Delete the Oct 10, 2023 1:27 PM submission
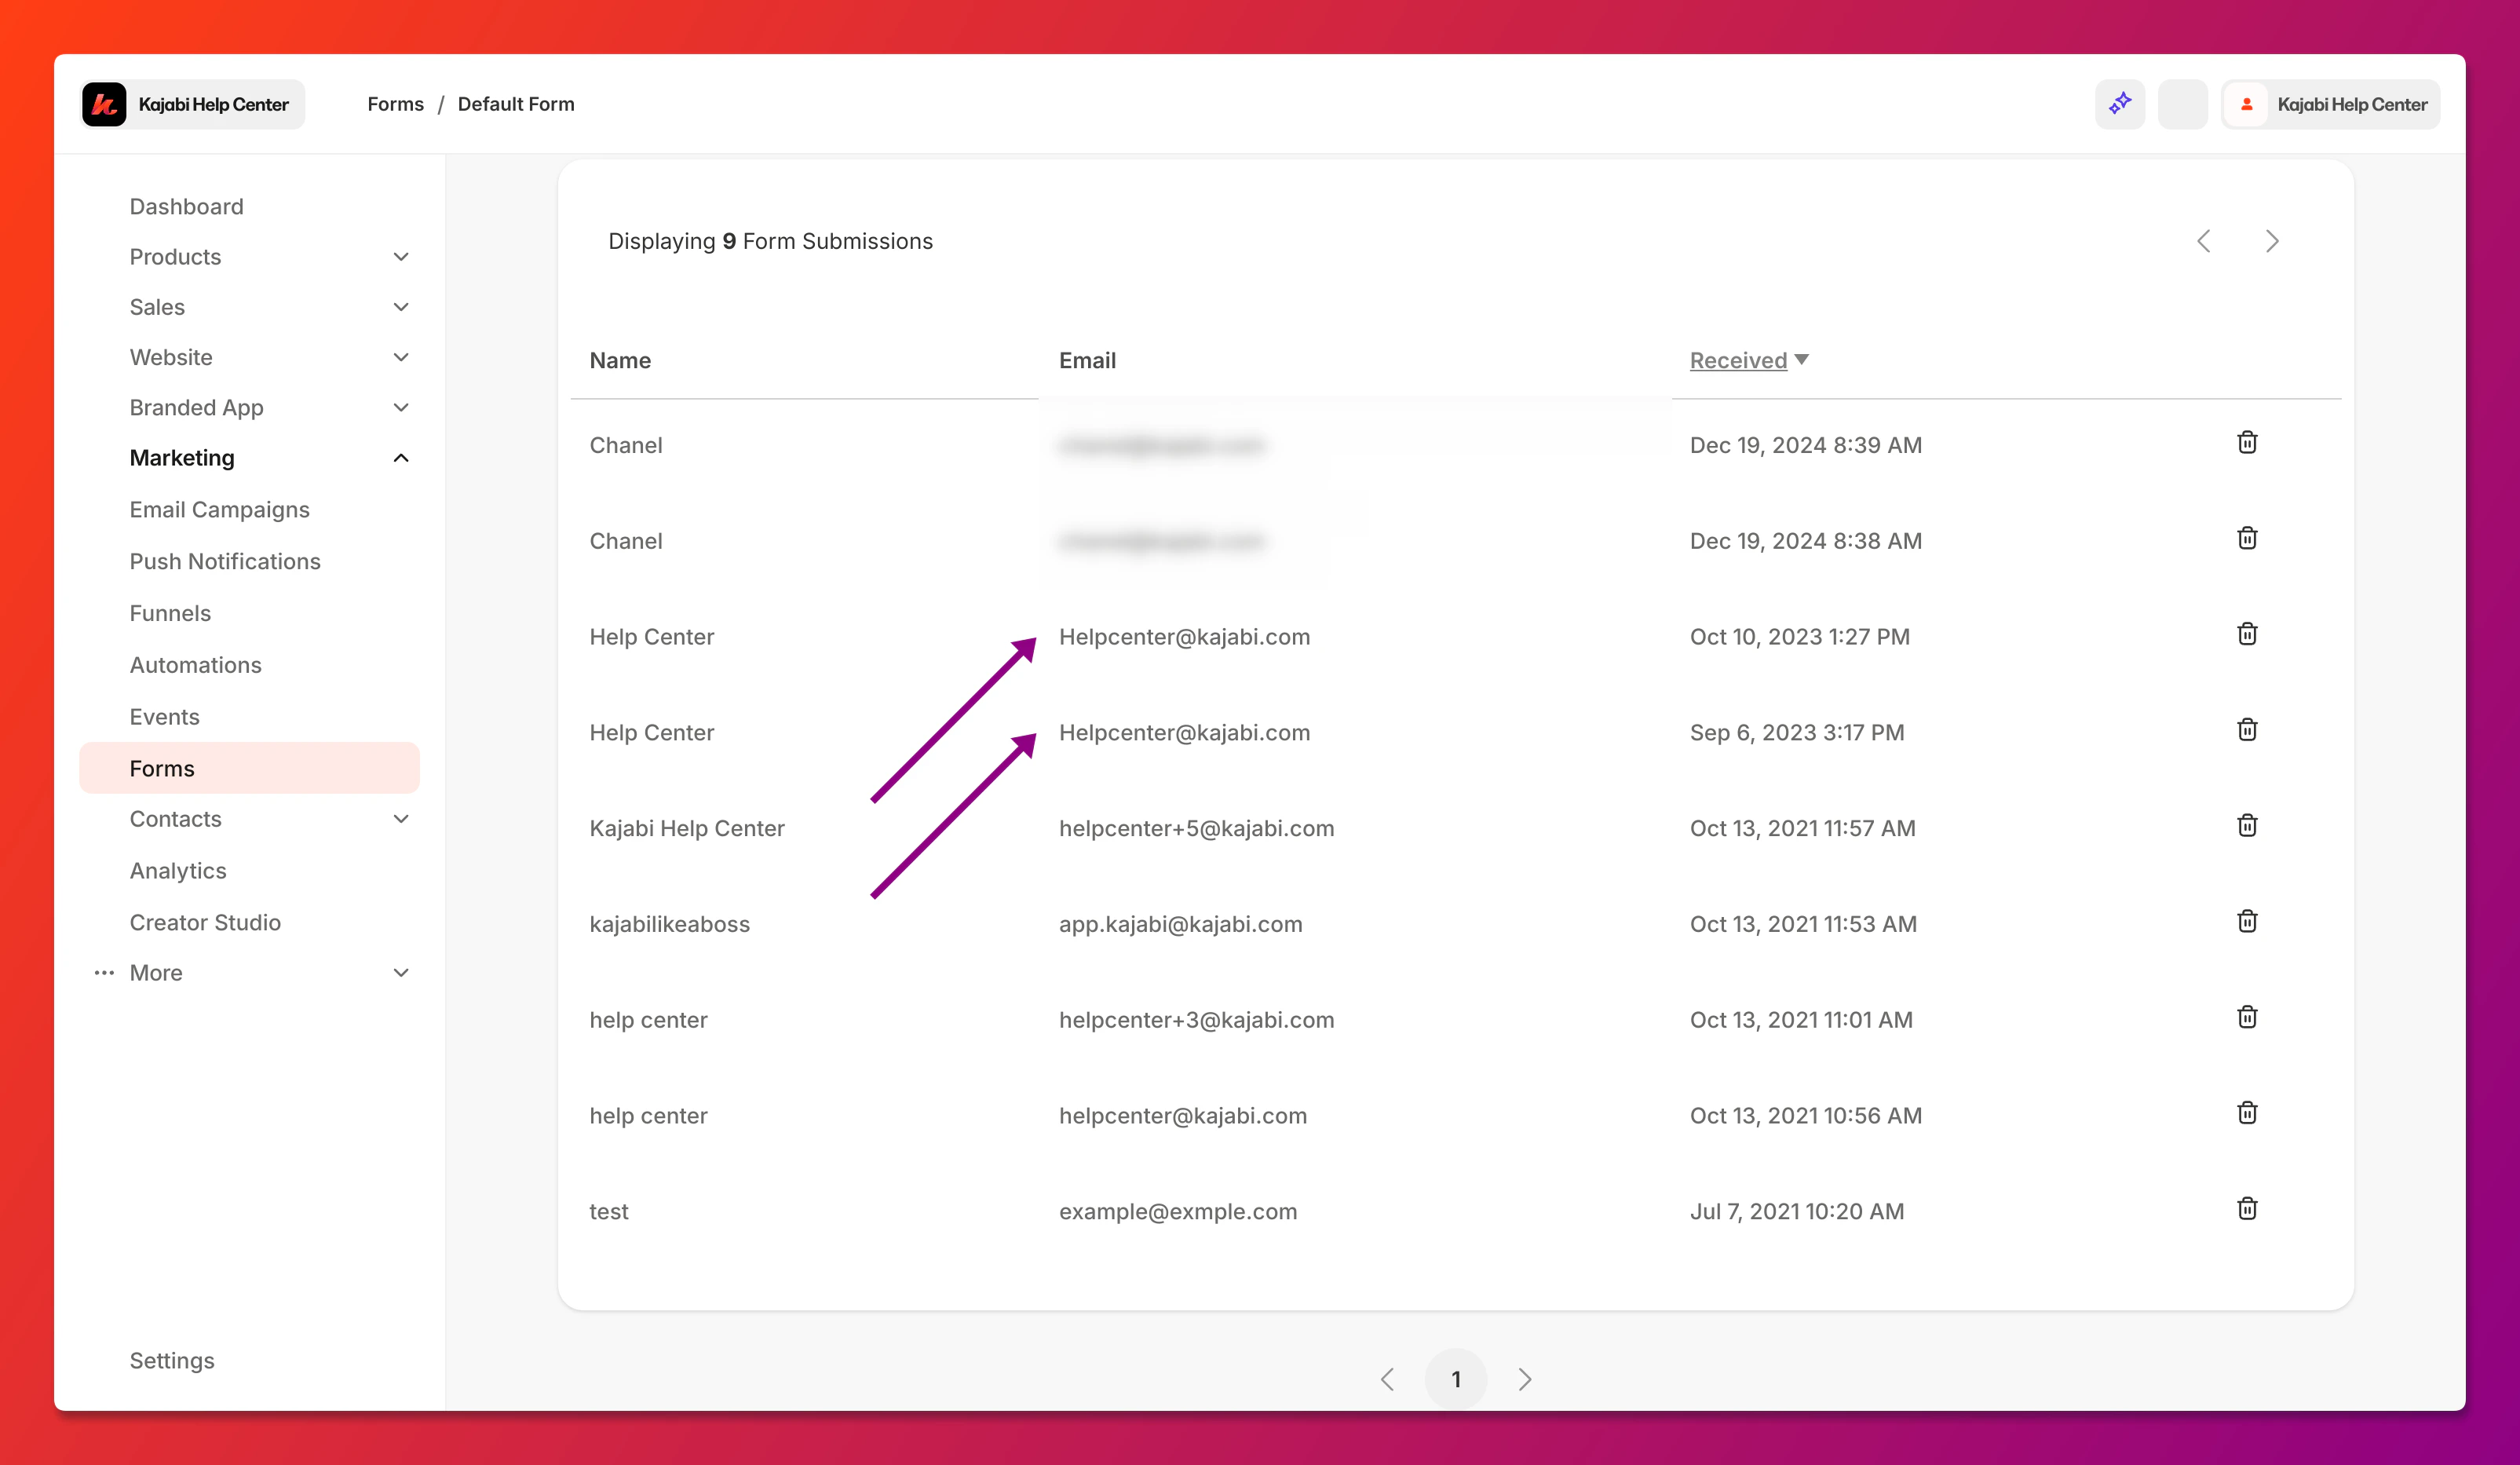2520x1465 pixels. pos(2247,634)
